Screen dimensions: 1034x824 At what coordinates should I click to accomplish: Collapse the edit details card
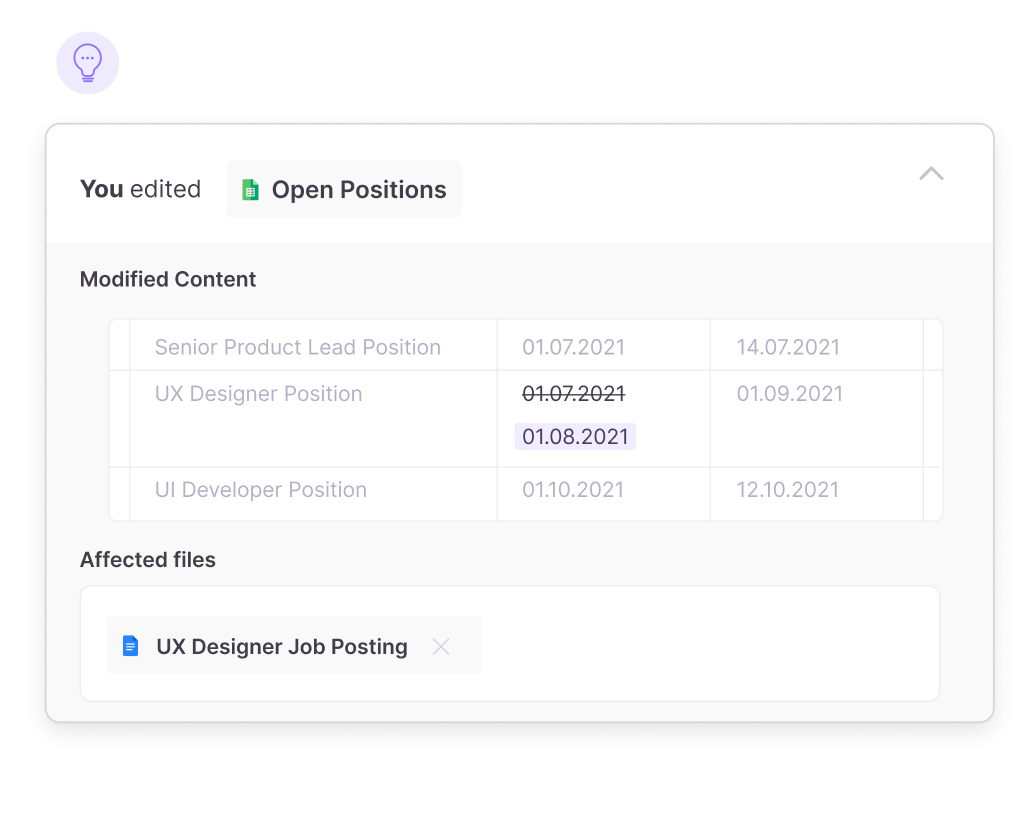931,174
